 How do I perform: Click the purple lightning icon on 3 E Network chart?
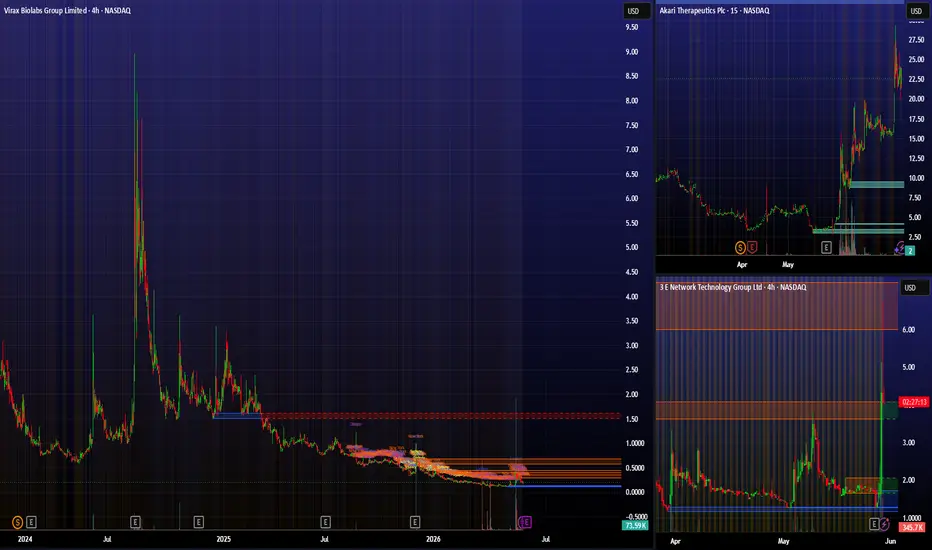884,524
